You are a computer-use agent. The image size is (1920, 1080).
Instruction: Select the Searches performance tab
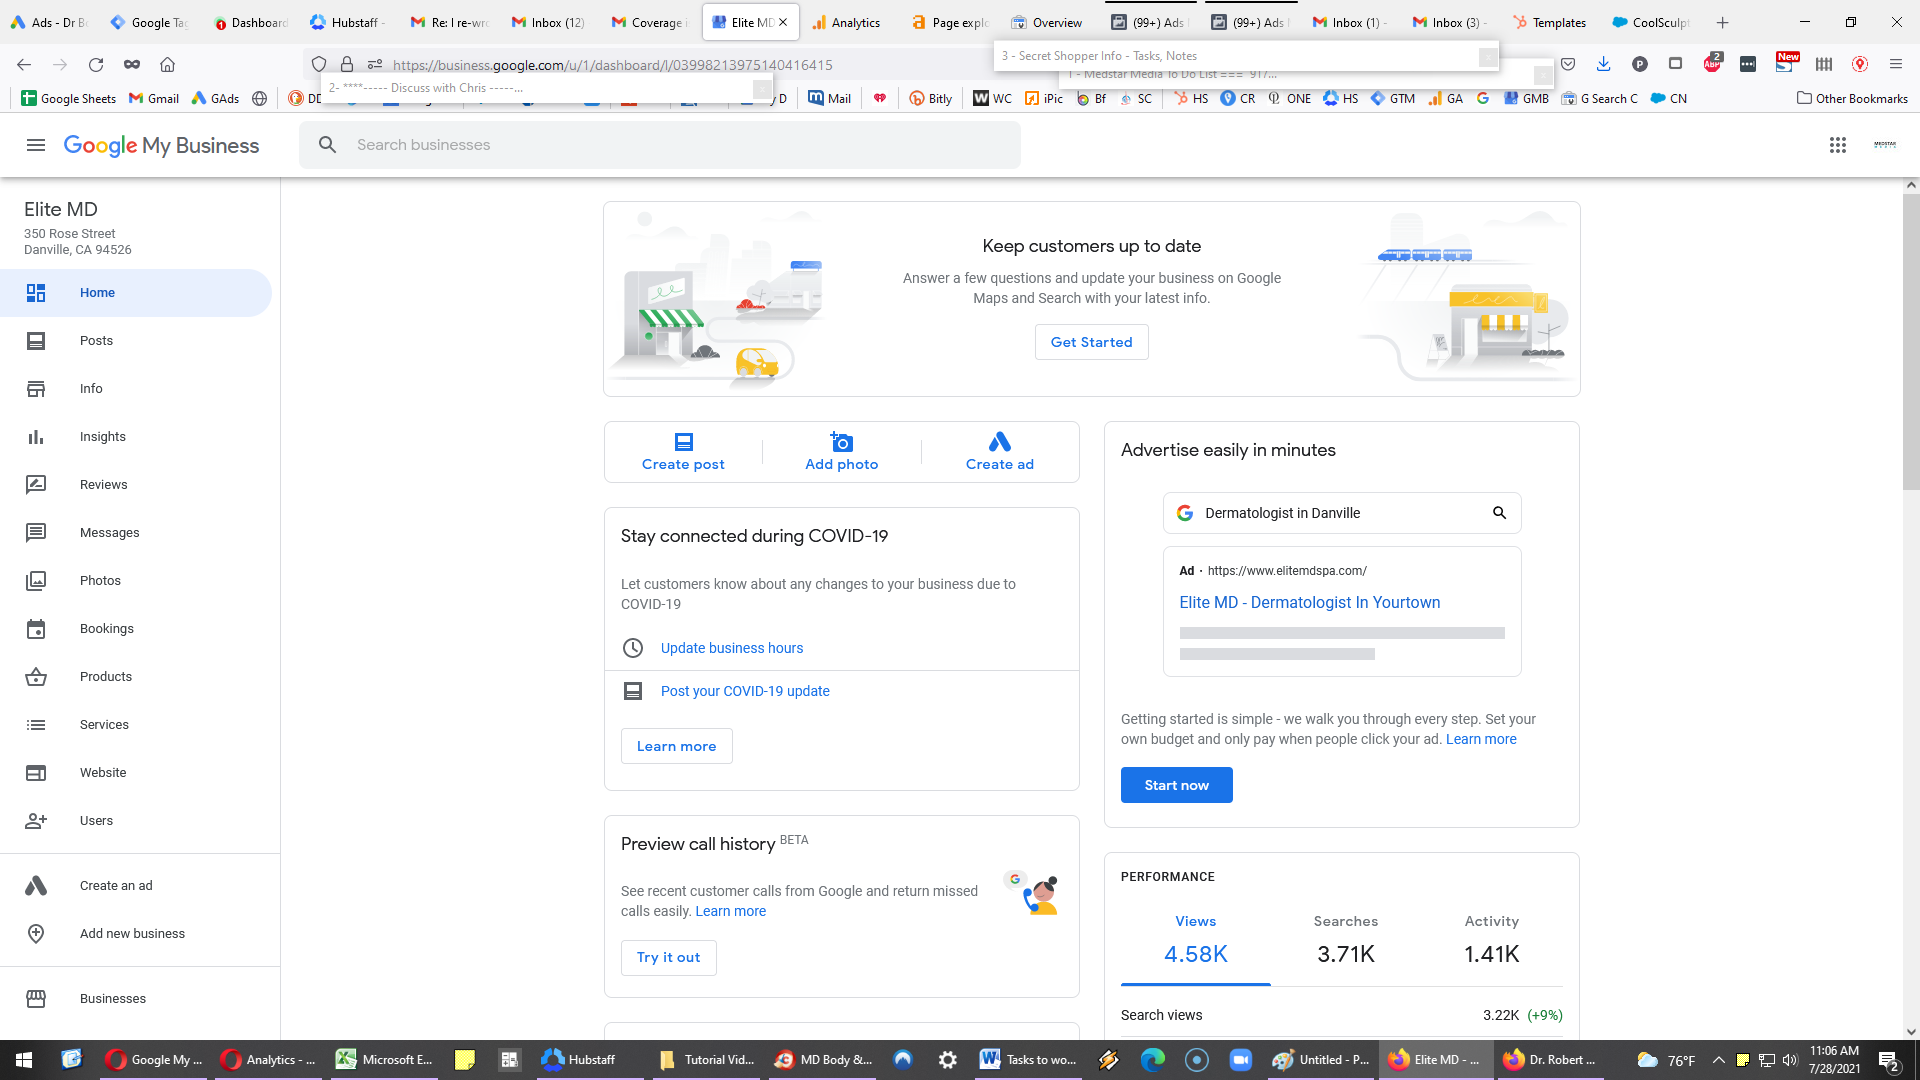[x=1346, y=941]
